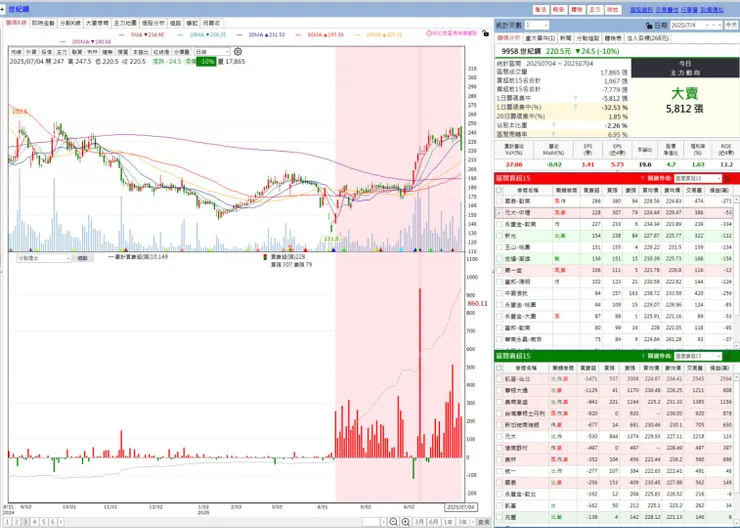Switch to the 月營收 tab

pyautogui.click(x=211, y=23)
